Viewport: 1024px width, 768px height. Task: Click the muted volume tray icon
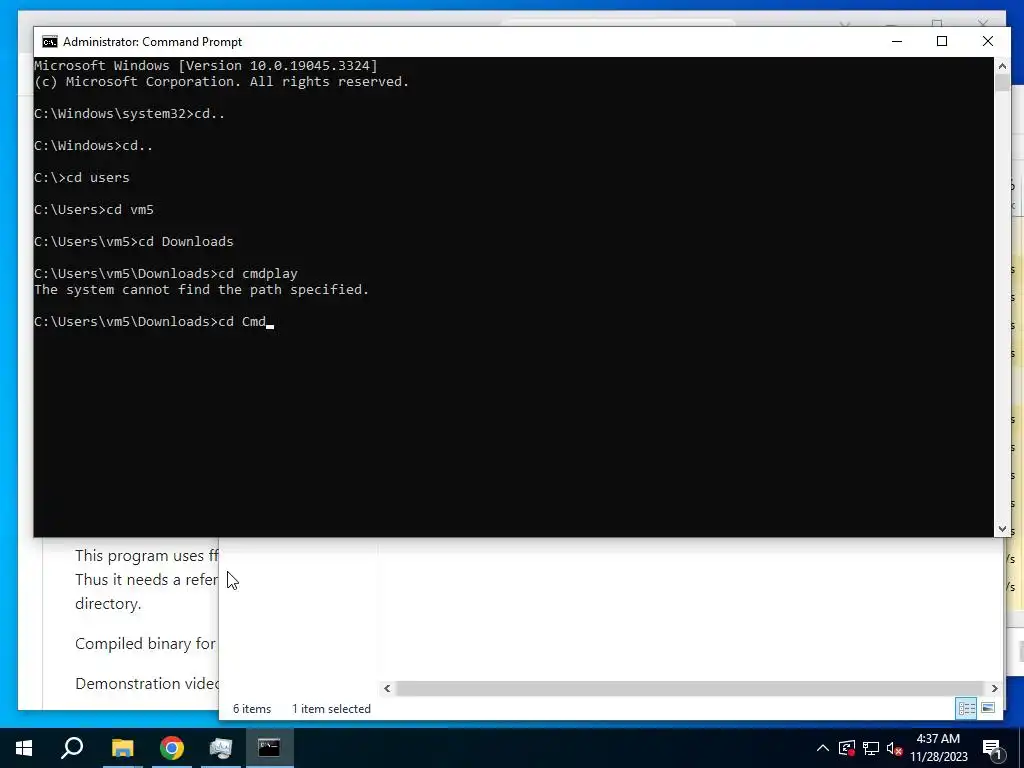point(895,748)
